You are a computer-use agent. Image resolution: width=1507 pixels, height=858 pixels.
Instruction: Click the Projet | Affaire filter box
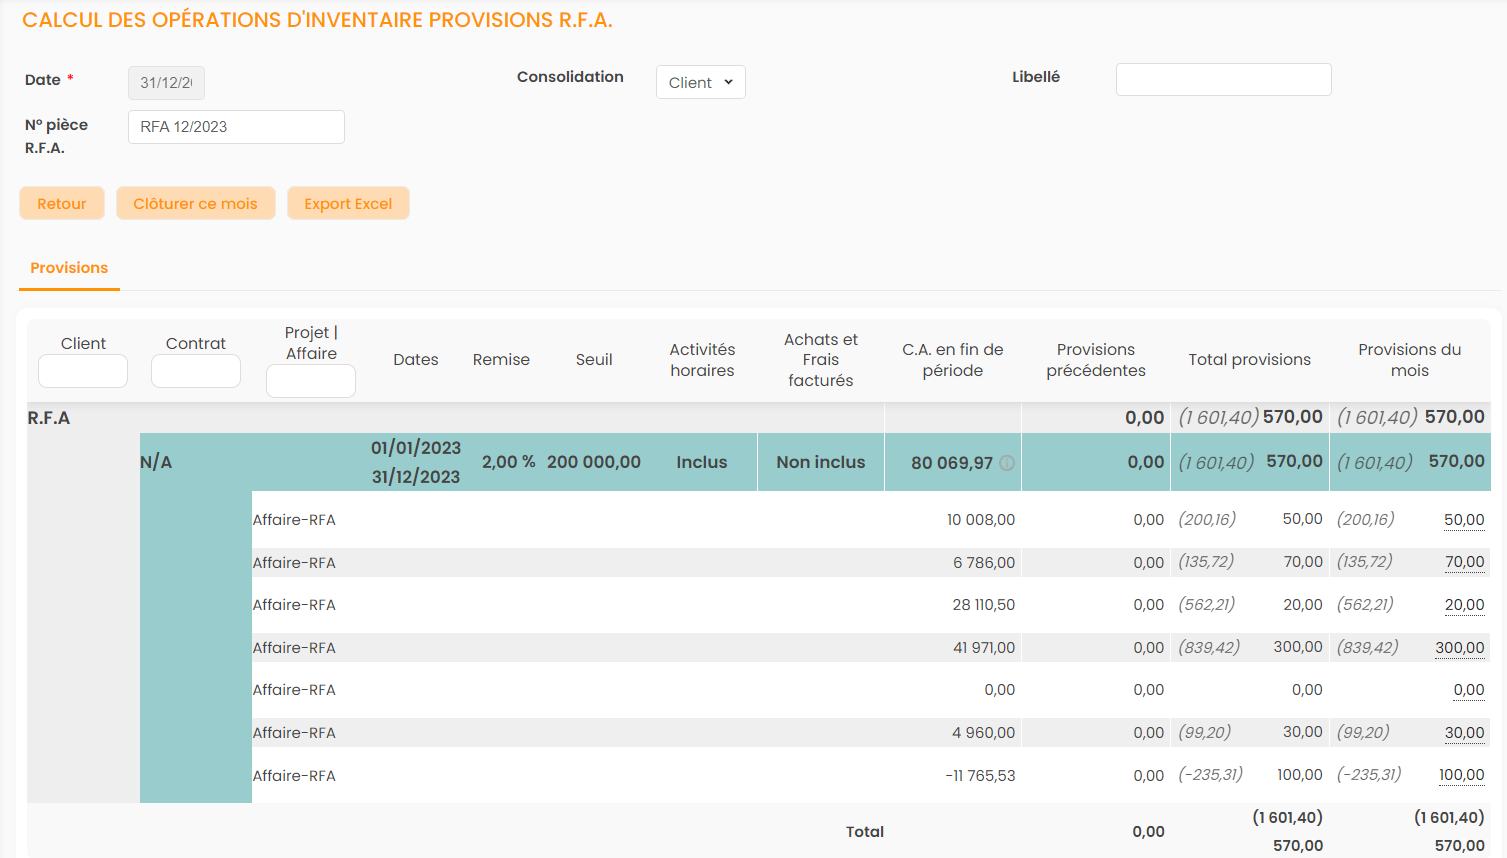[311, 381]
